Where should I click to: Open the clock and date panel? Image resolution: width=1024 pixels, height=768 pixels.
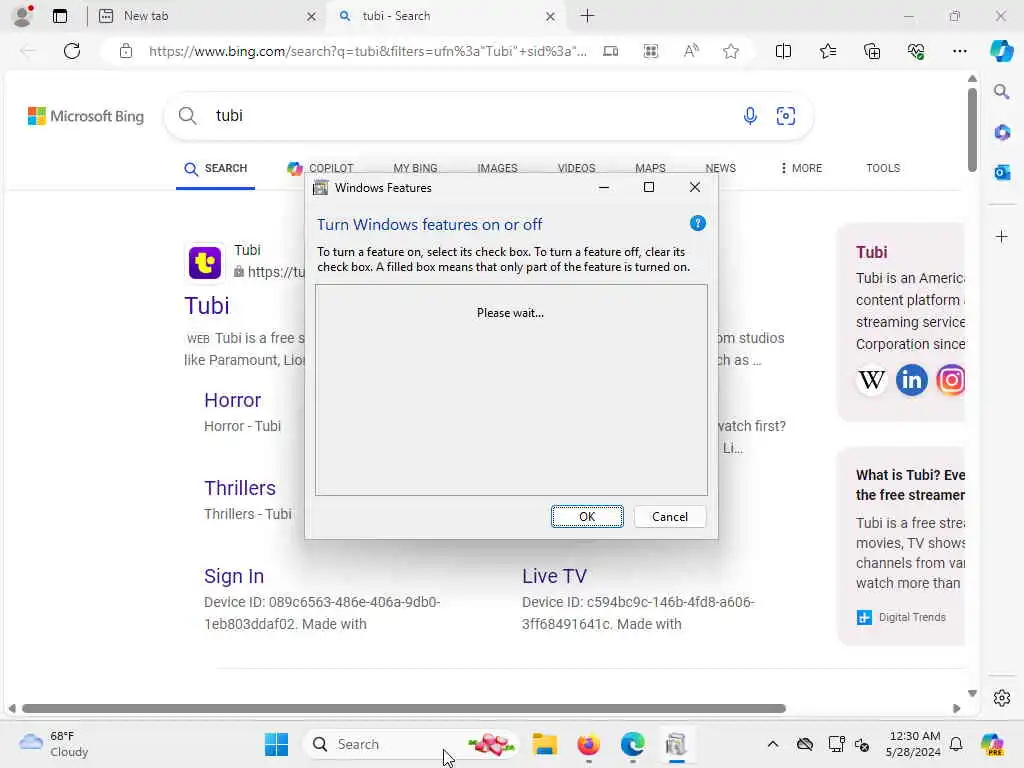pos(913,744)
